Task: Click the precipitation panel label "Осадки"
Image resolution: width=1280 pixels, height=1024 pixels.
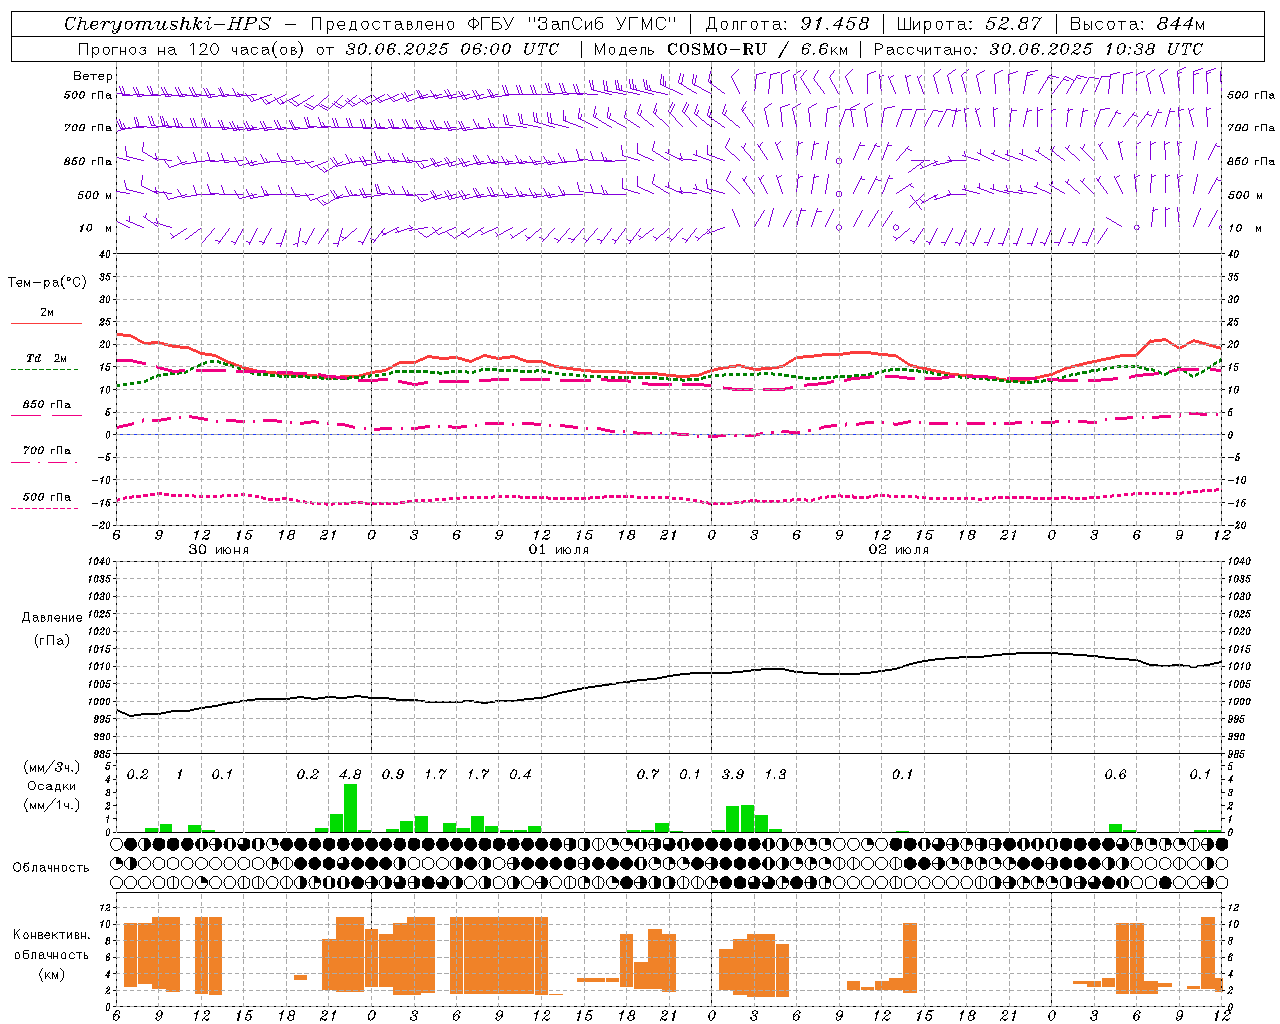Action: pyautogui.click(x=51, y=786)
